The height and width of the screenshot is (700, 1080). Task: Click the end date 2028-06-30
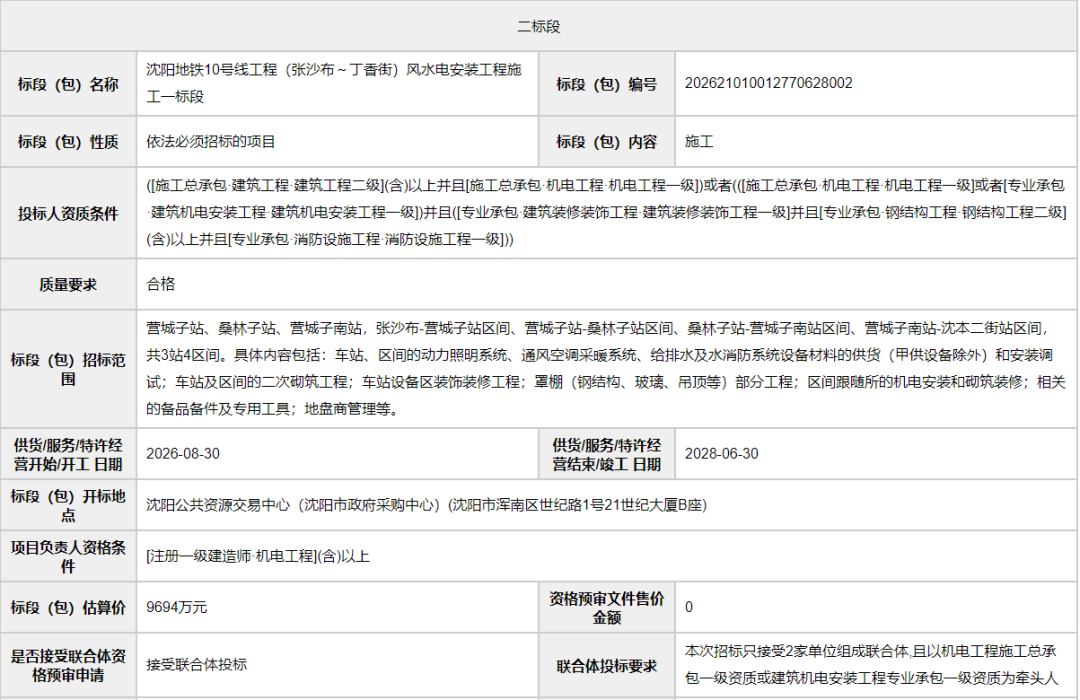coord(722,454)
